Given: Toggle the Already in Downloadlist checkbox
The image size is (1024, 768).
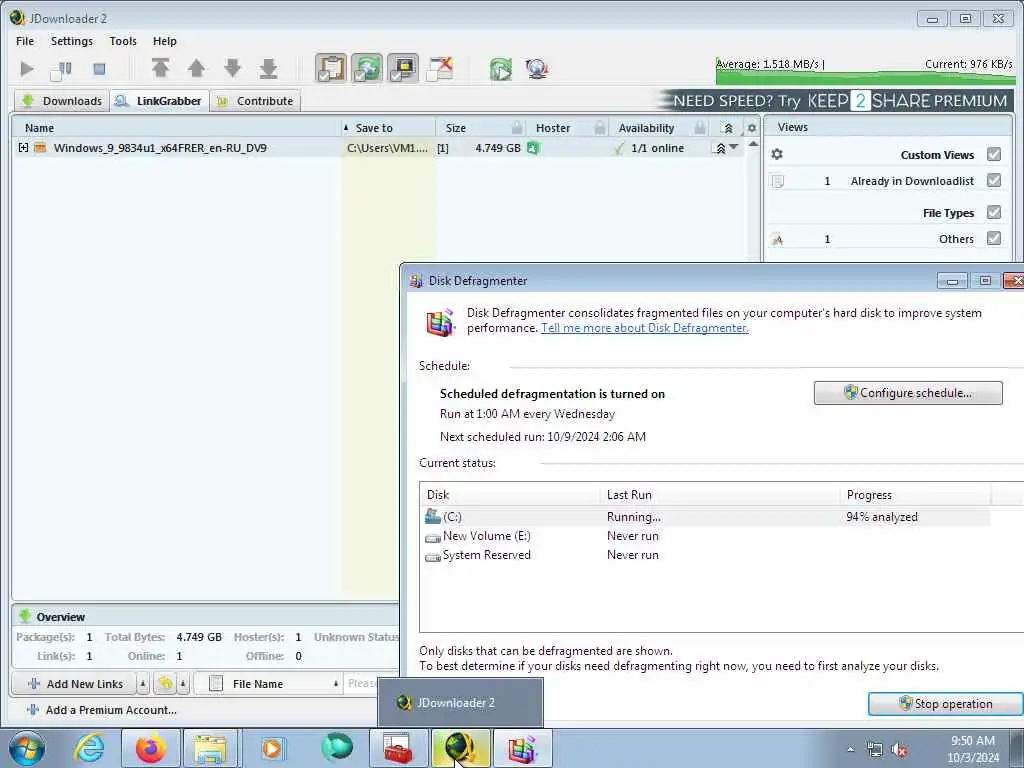Looking at the screenshot, I should tap(994, 180).
